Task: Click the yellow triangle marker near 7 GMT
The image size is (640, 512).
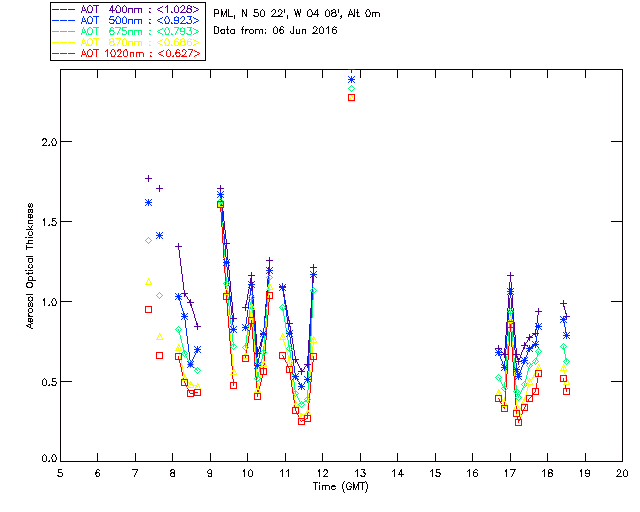Action: (148, 281)
